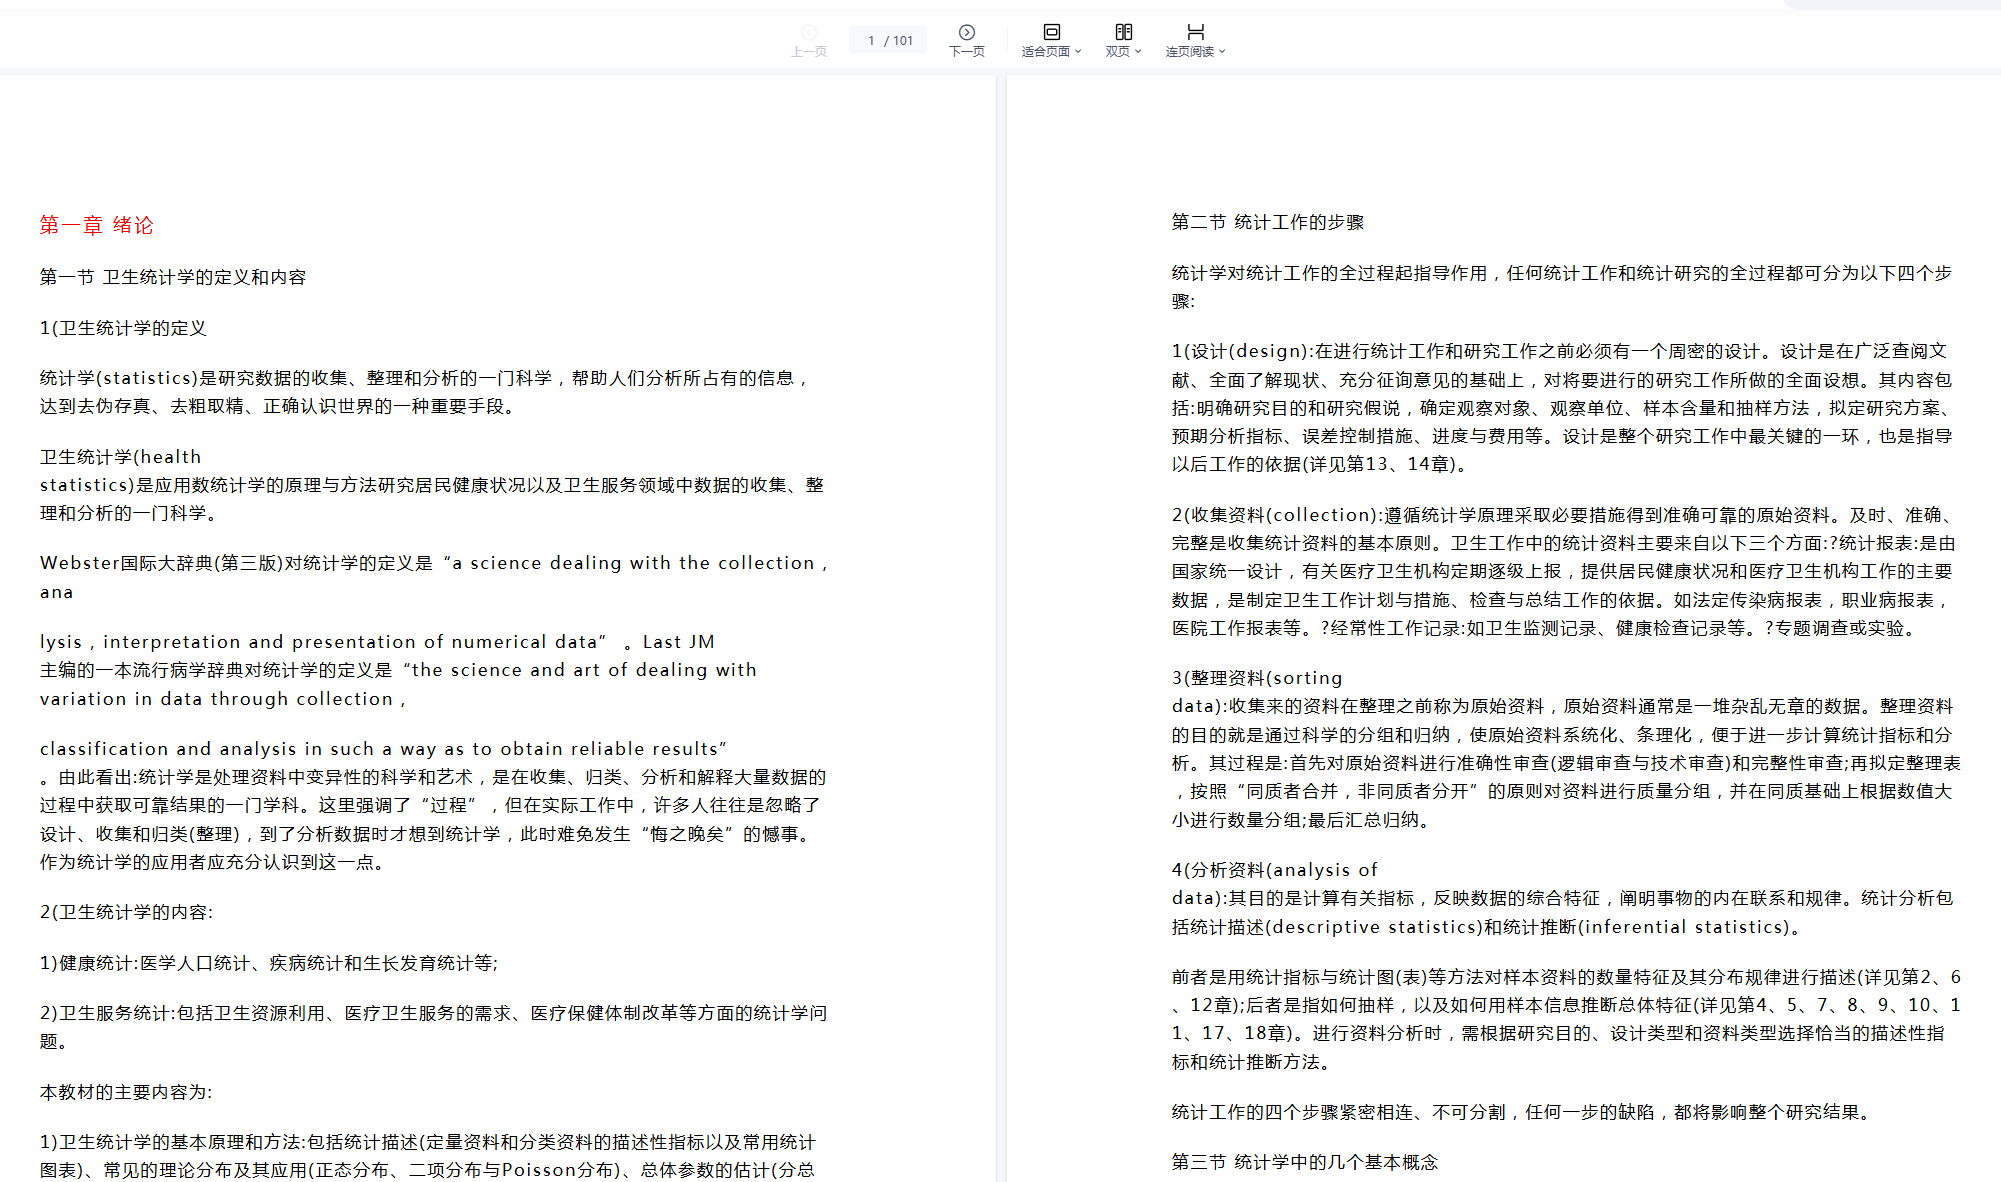Select the 适合页面 zoom menu label

[x=1045, y=52]
